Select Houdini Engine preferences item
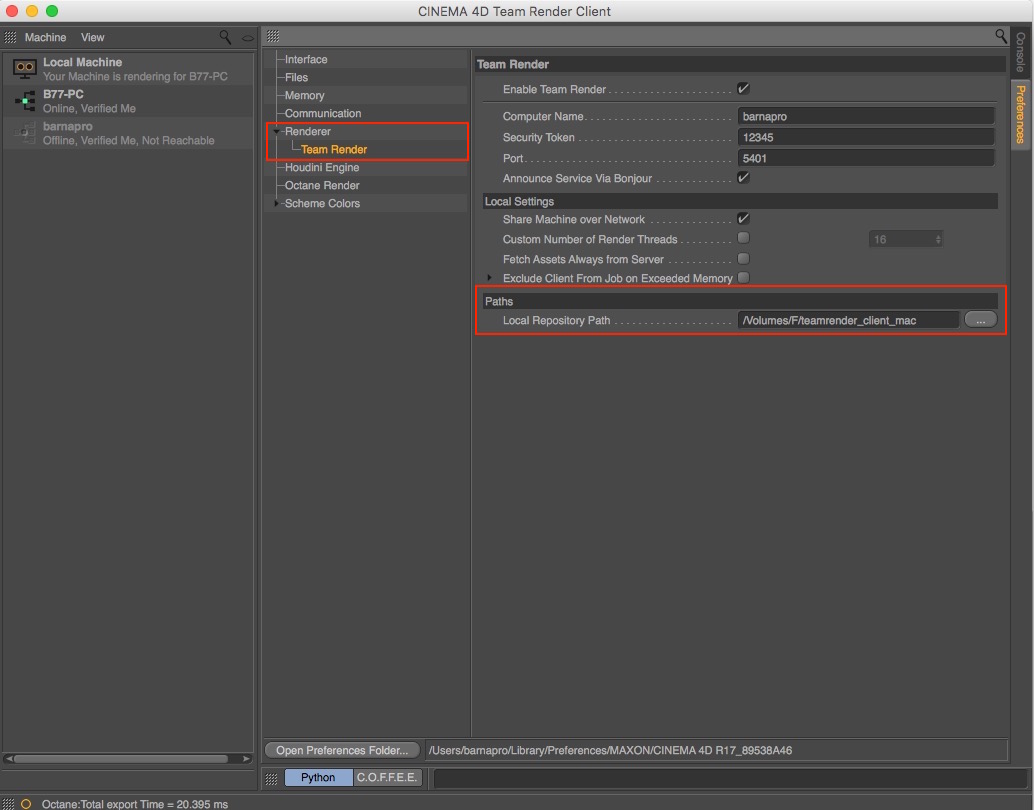 pos(322,168)
